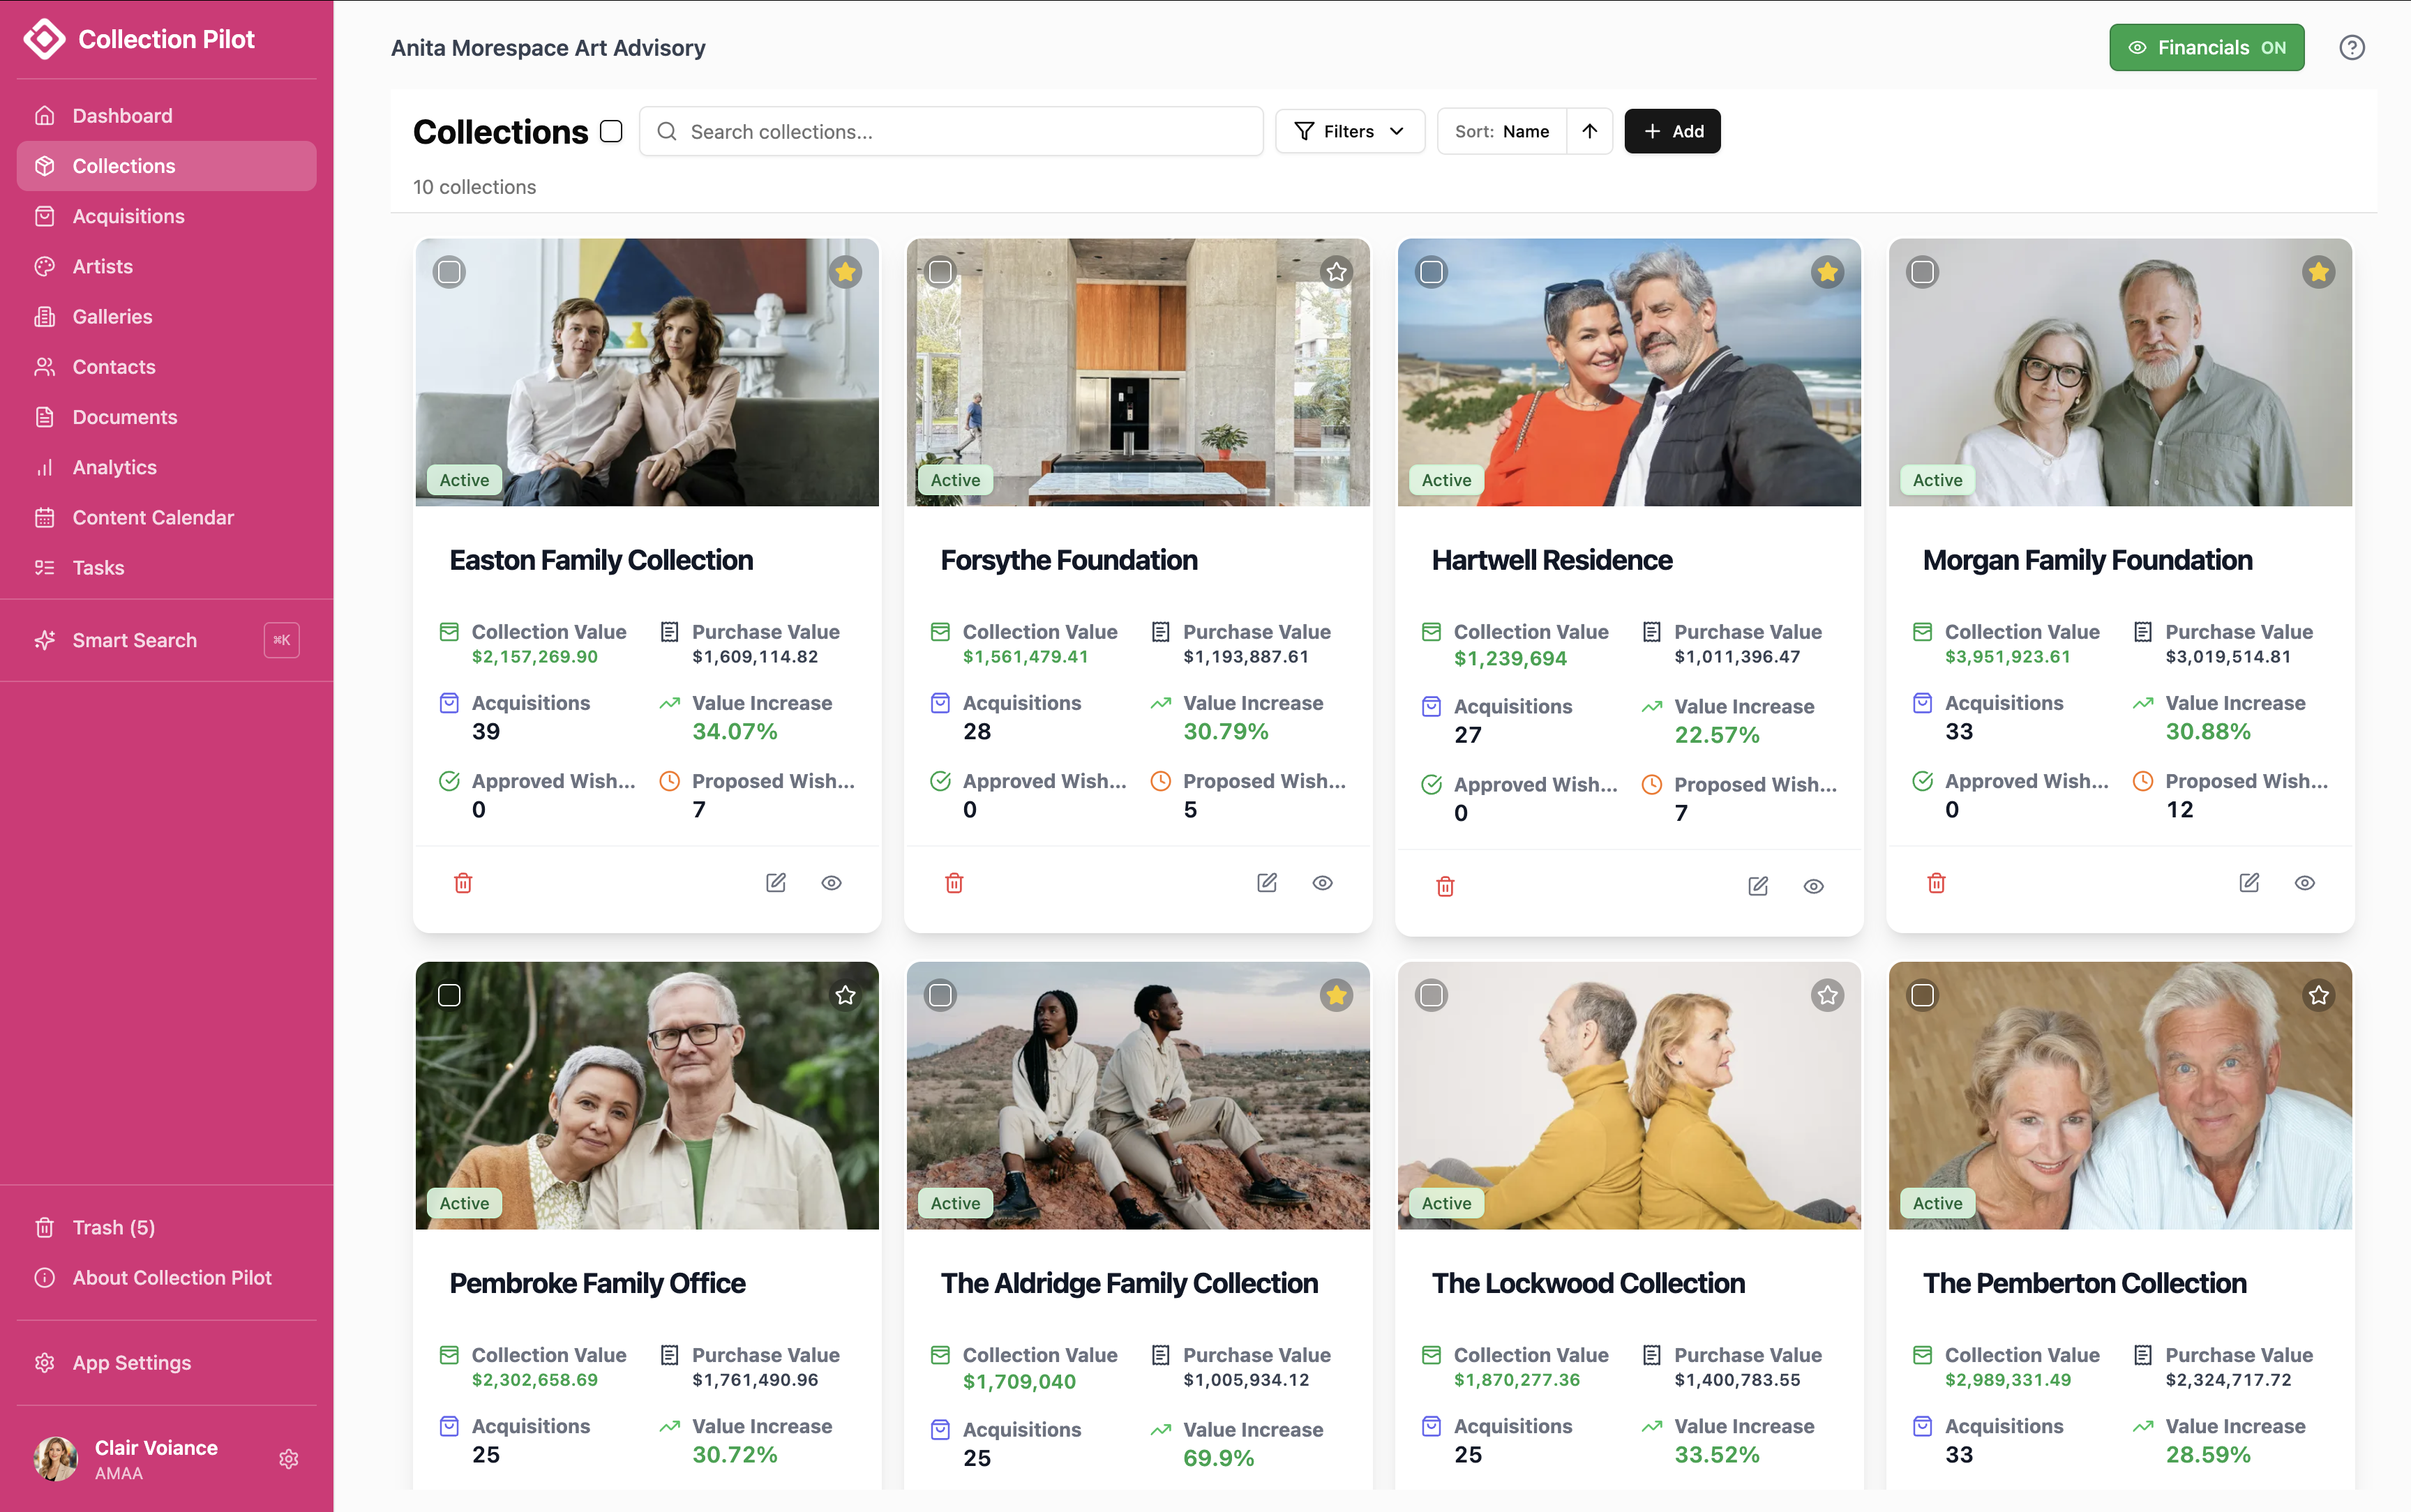Toggle star on The Aldridge Family Collection
The width and height of the screenshot is (2411, 1512).
[x=1337, y=995]
